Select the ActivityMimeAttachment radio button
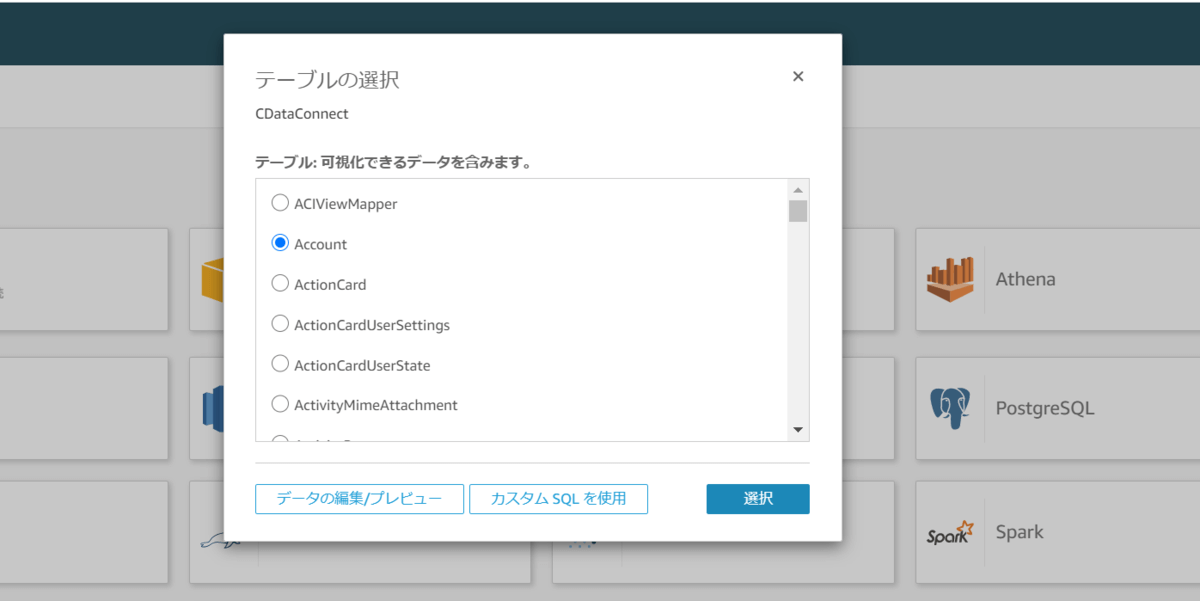 coord(280,405)
